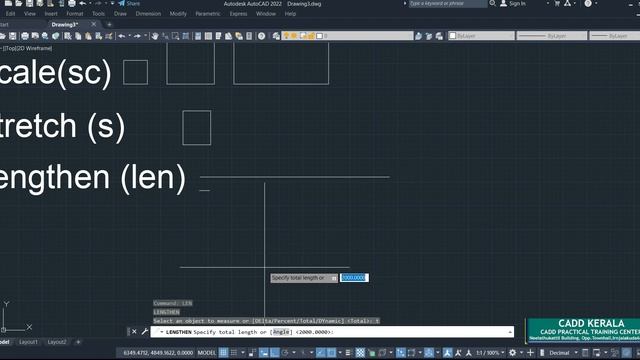This screenshot has width=640, height=360.
Task: Open the Dimension menu
Action: pyautogui.click(x=148, y=13)
